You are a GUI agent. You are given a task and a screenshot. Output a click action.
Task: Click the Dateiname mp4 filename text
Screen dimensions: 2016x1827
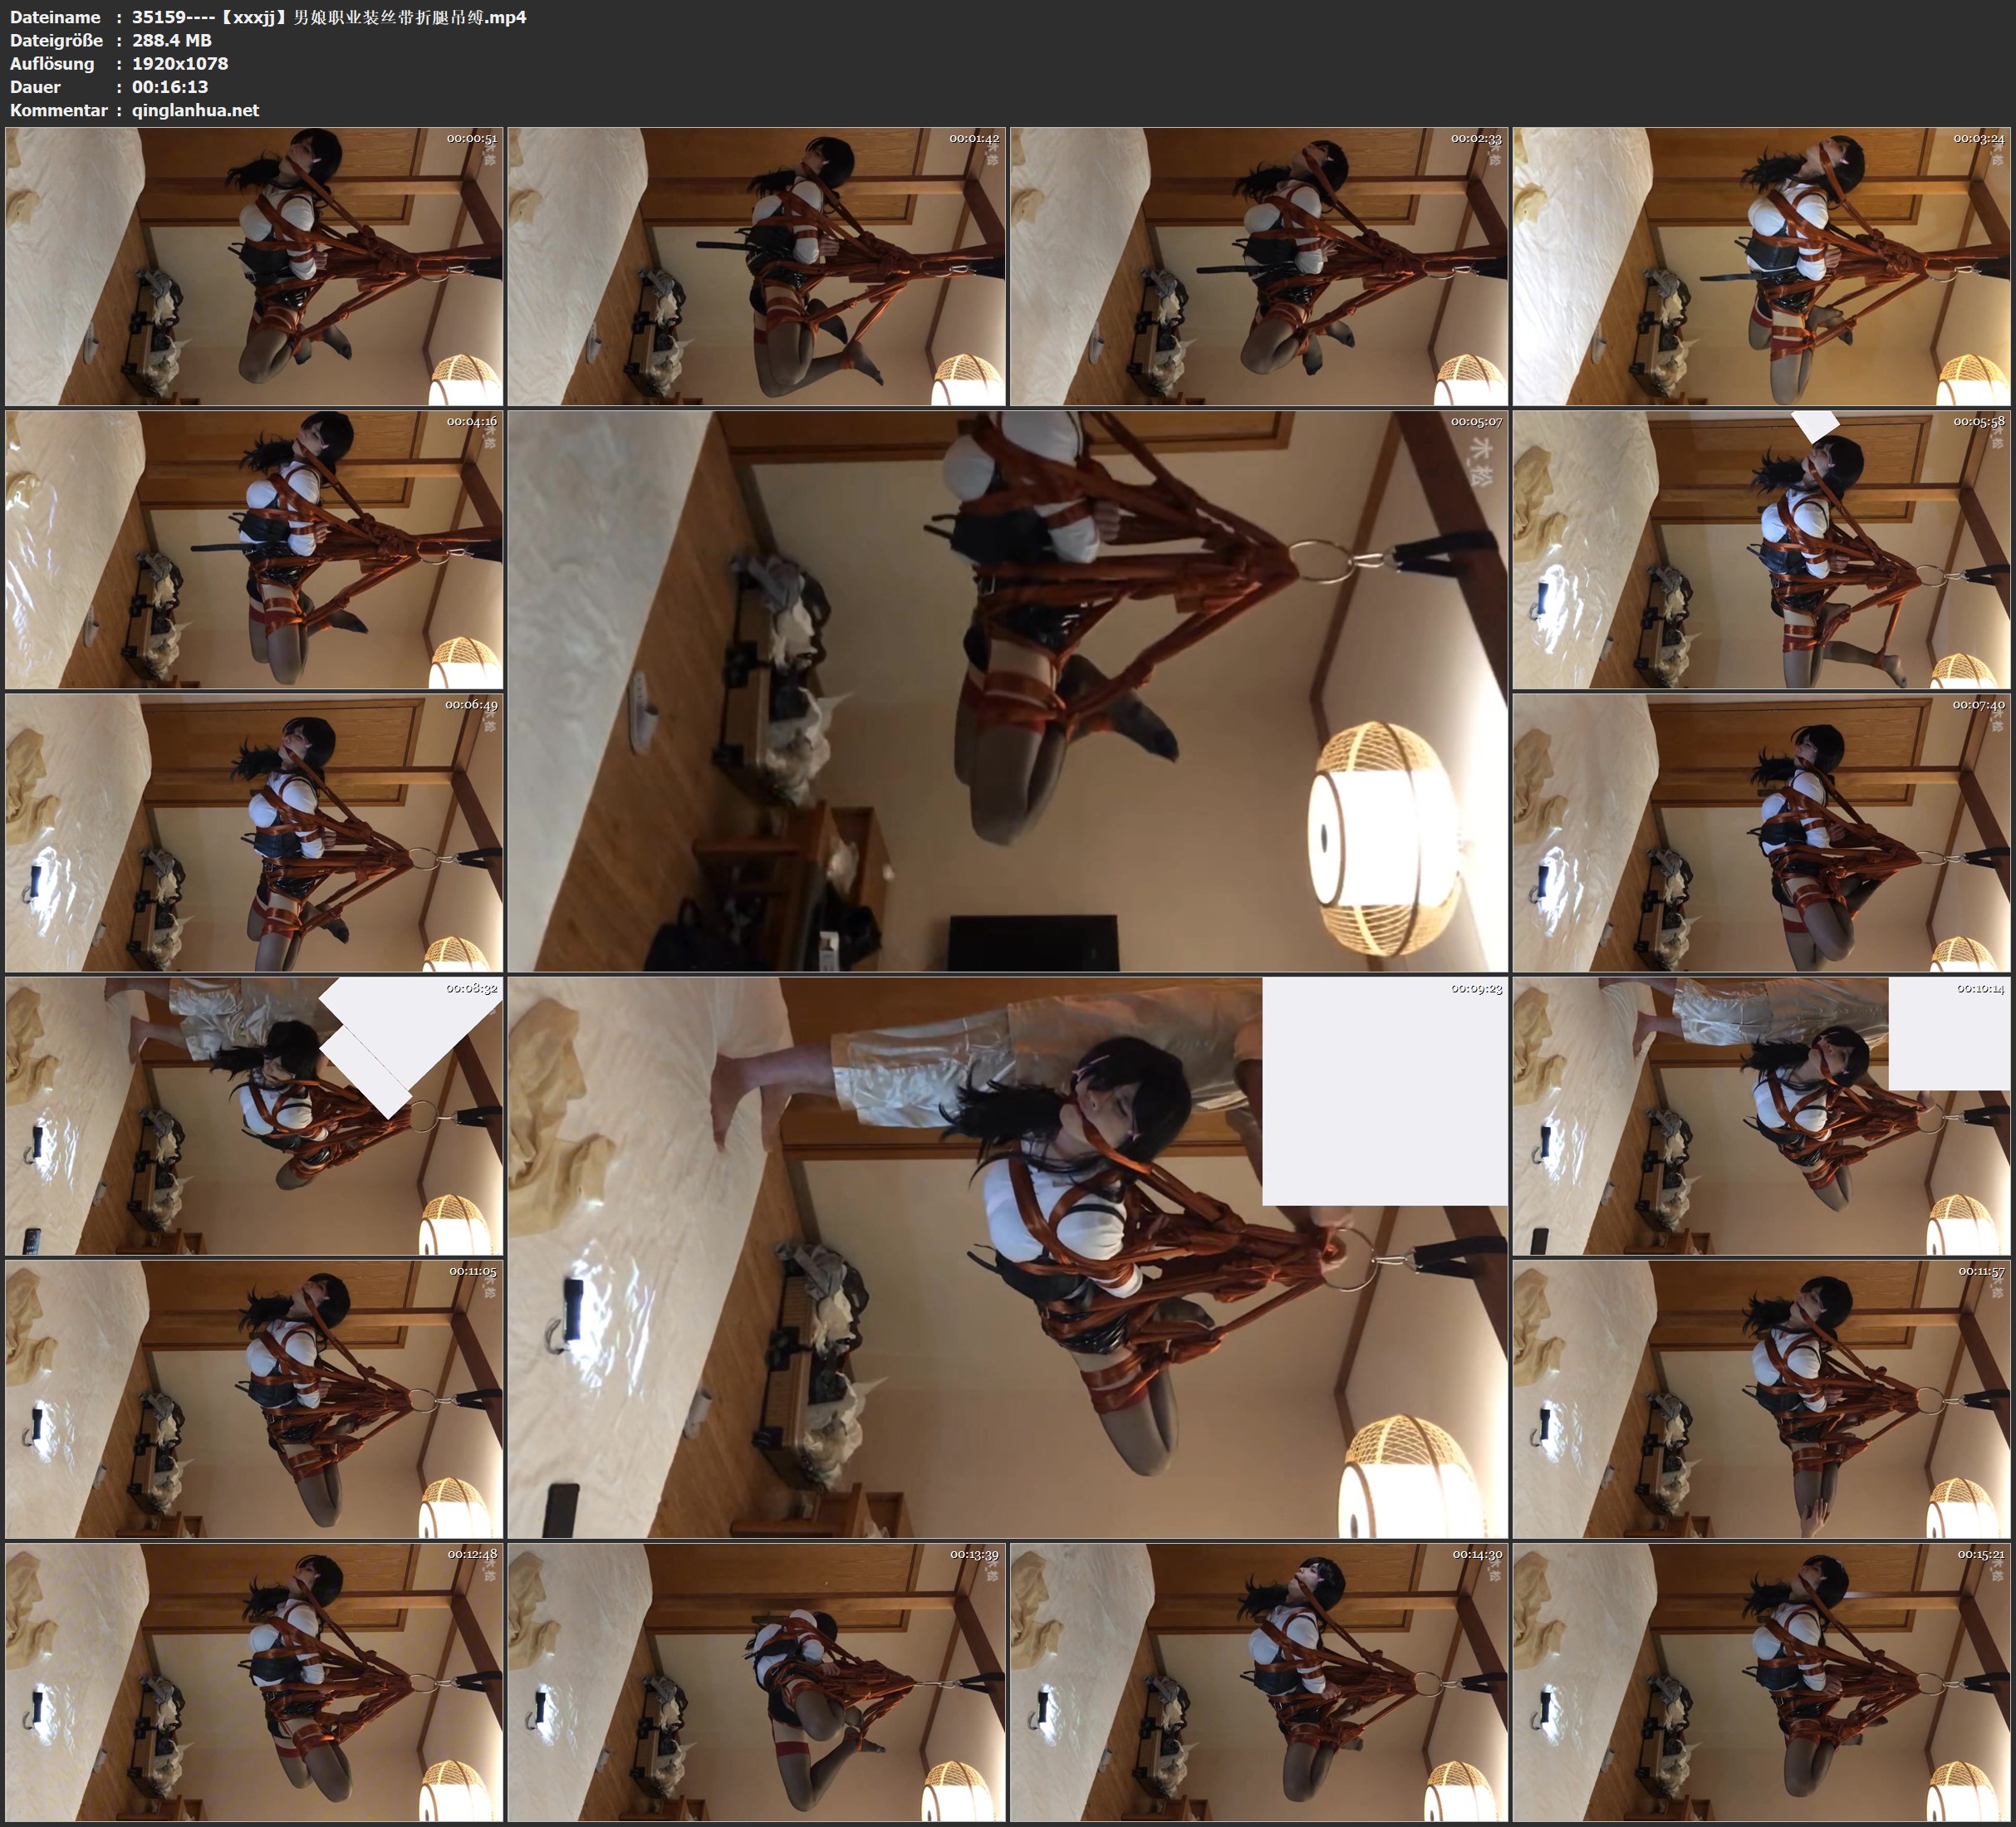(x=329, y=17)
